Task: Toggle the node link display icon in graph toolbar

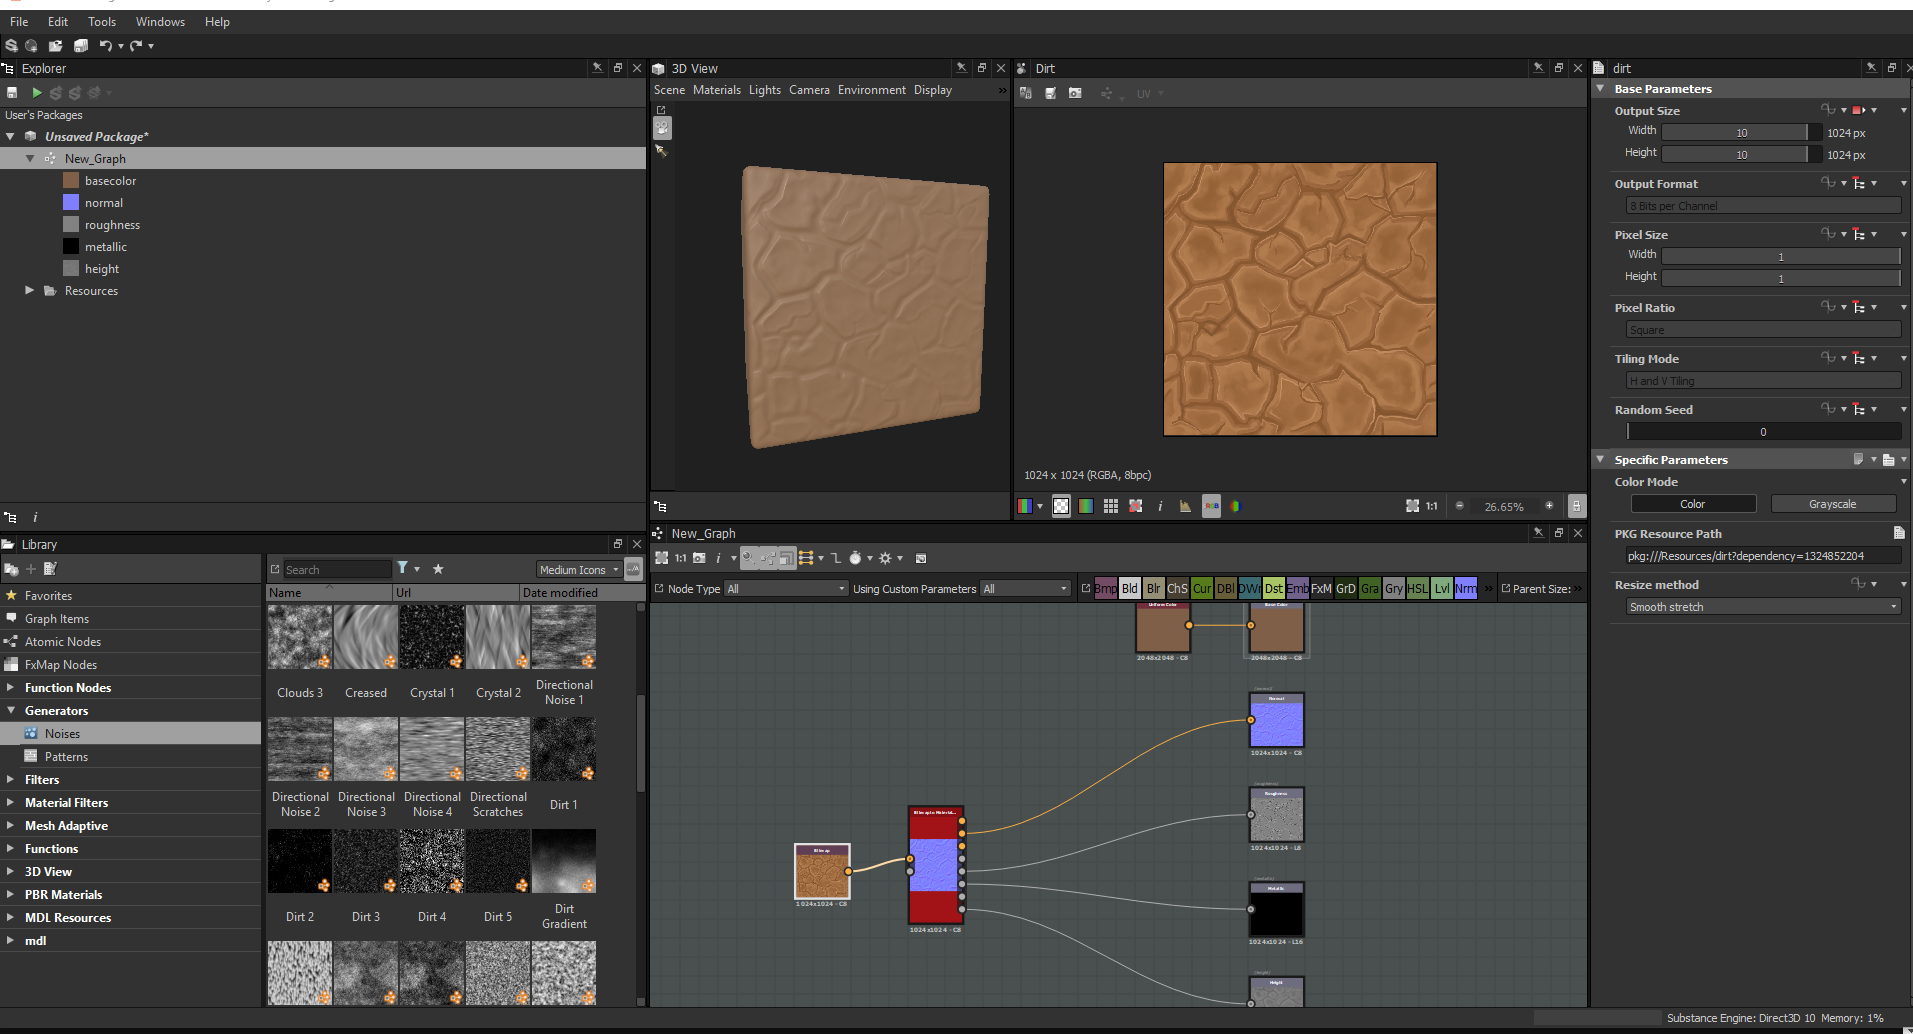Action: [x=768, y=558]
